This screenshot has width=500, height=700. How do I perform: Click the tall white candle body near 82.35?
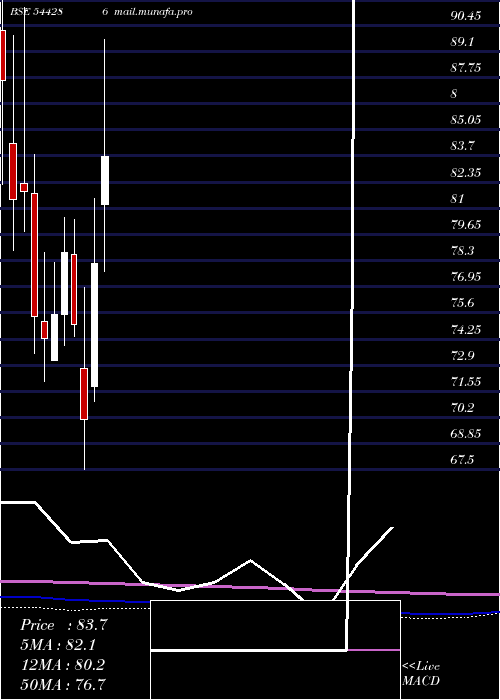pos(105,180)
